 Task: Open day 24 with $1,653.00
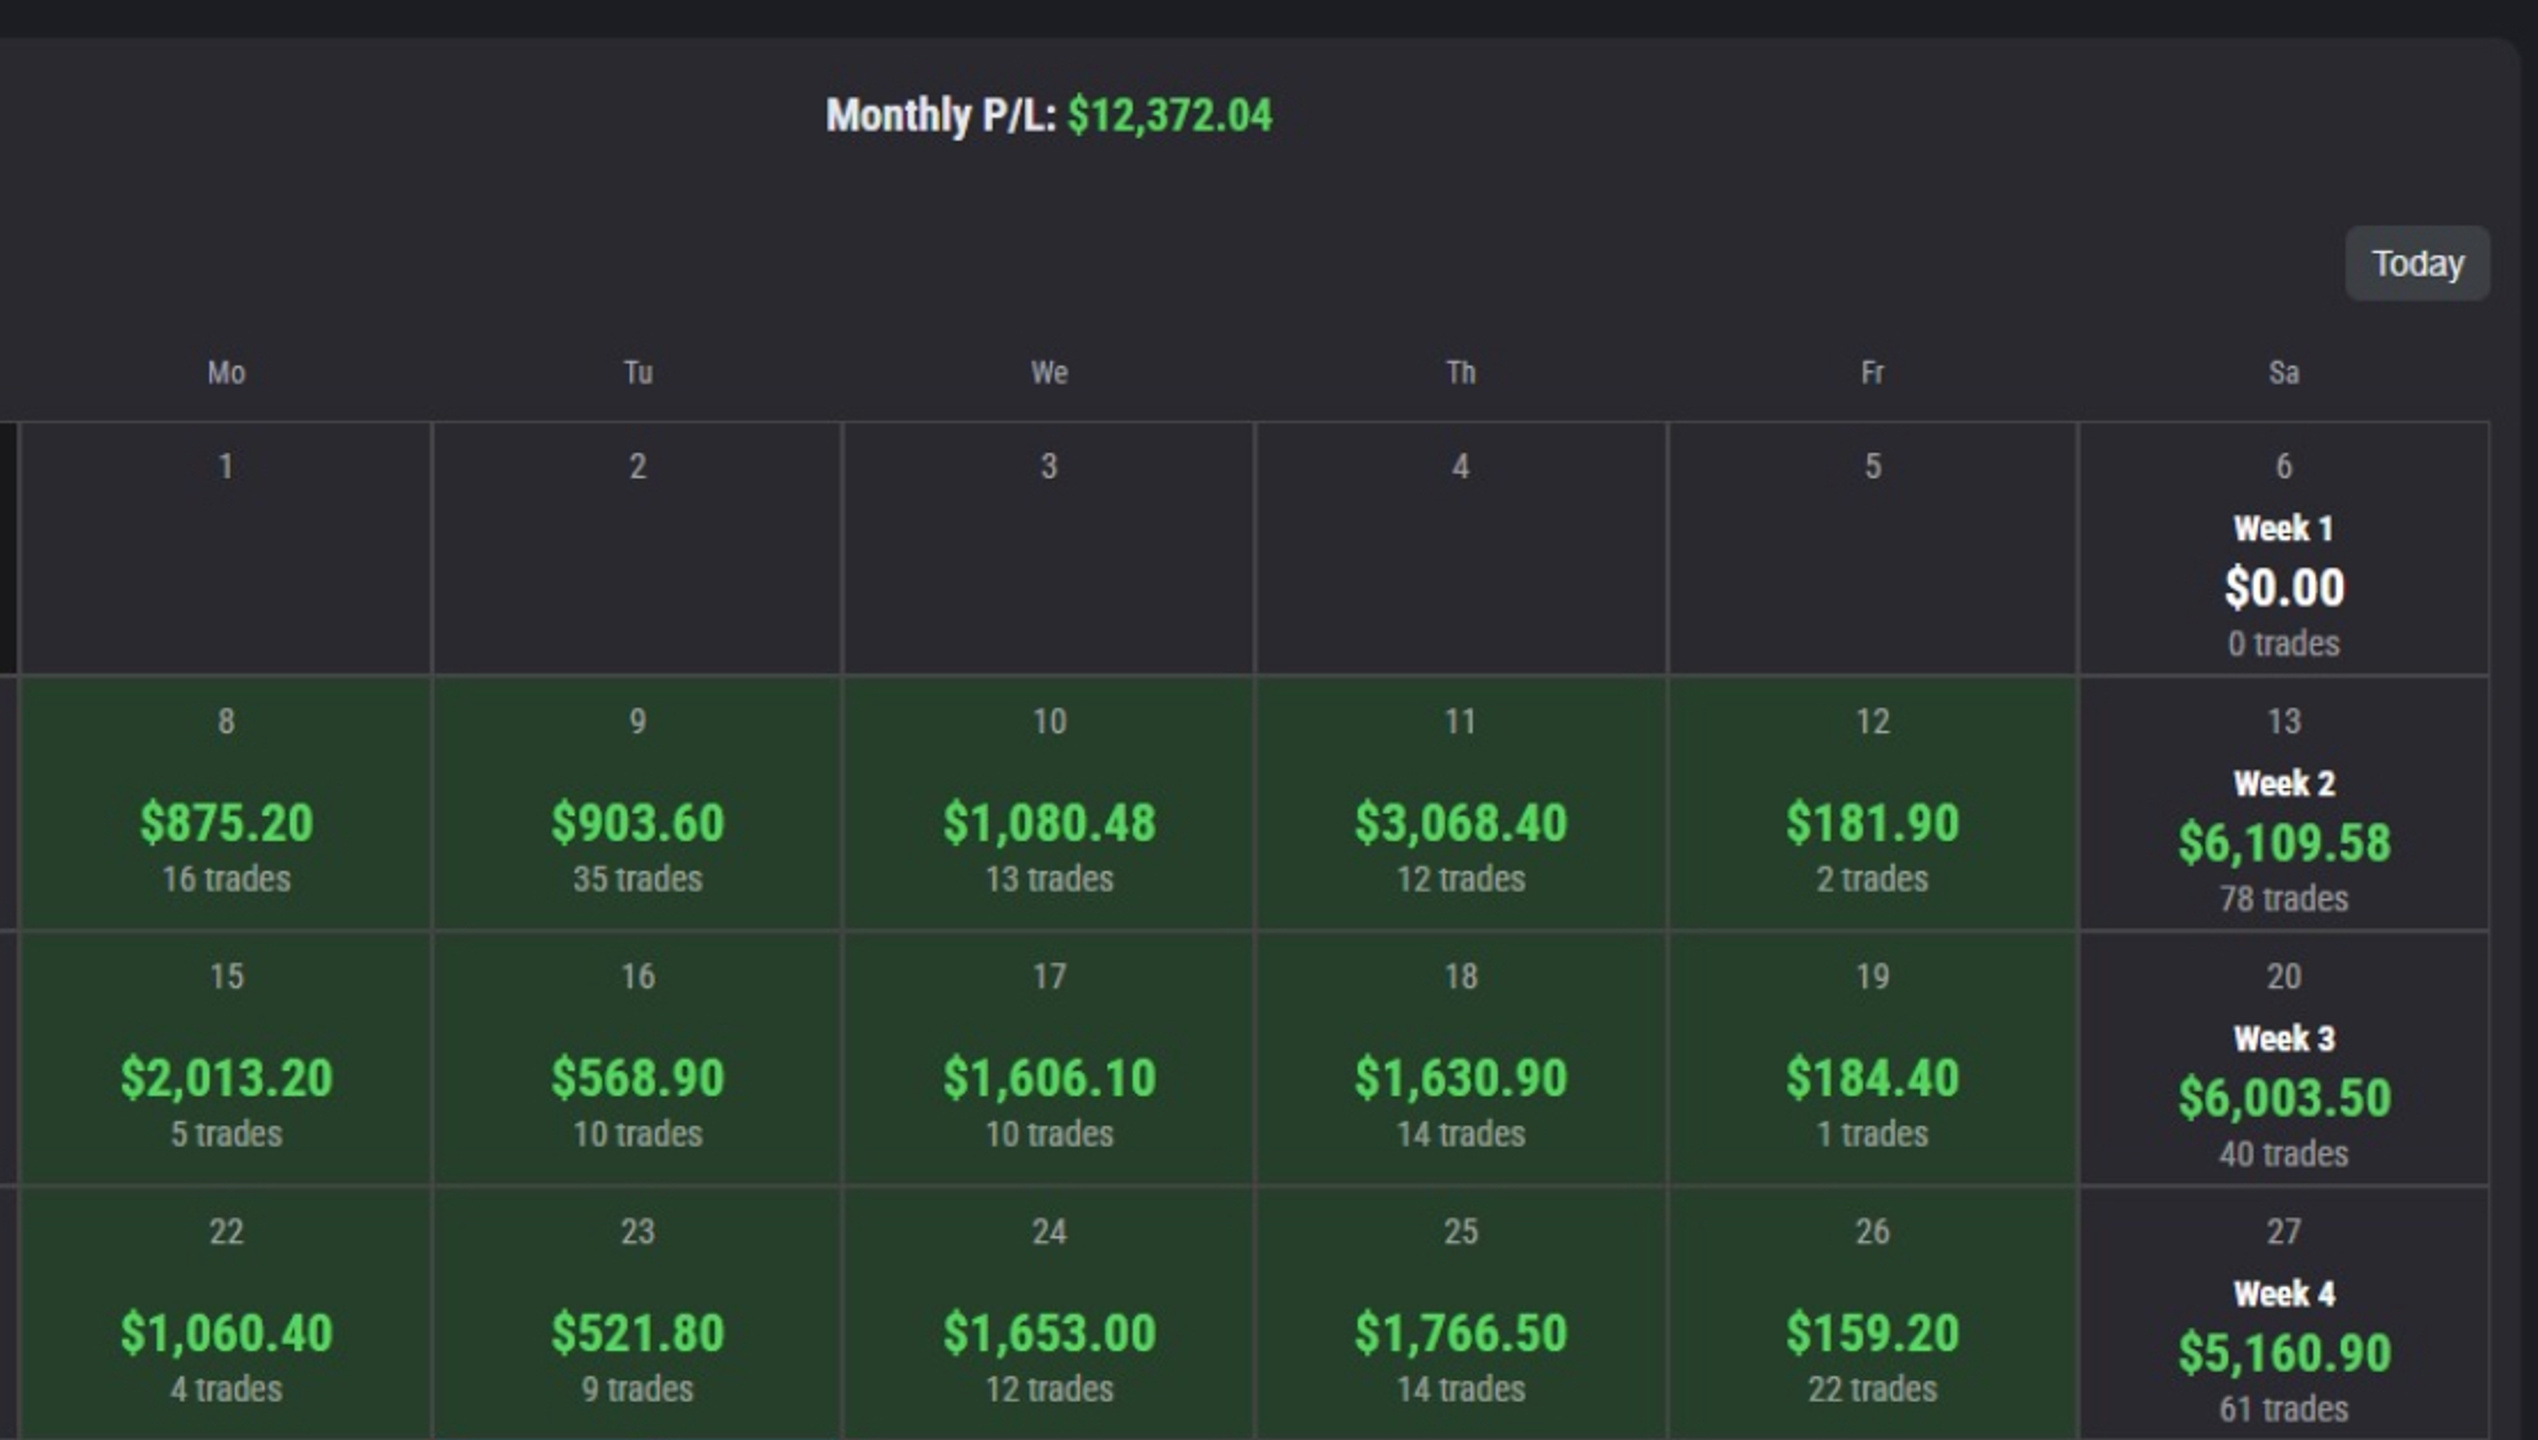coord(1049,1313)
